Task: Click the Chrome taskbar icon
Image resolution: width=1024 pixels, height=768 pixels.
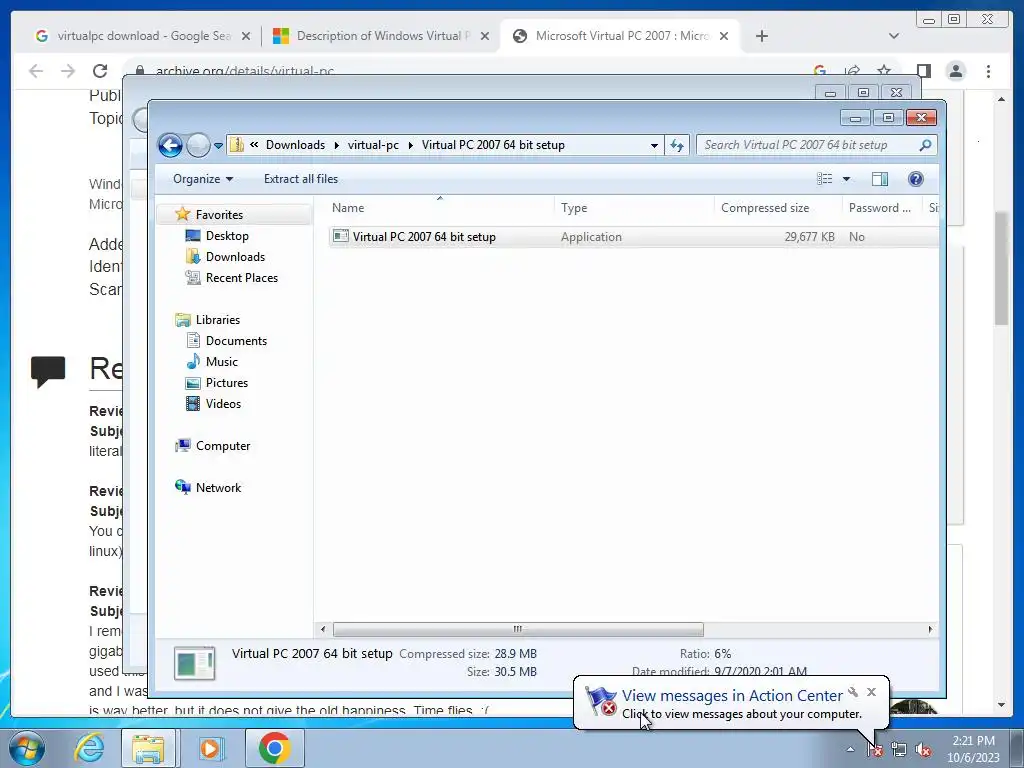Action: 274,748
